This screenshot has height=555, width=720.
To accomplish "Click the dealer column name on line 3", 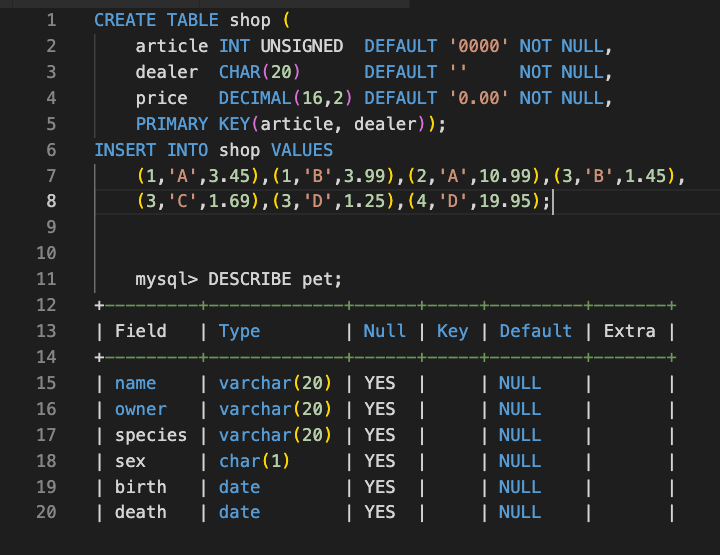I will [167, 72].
